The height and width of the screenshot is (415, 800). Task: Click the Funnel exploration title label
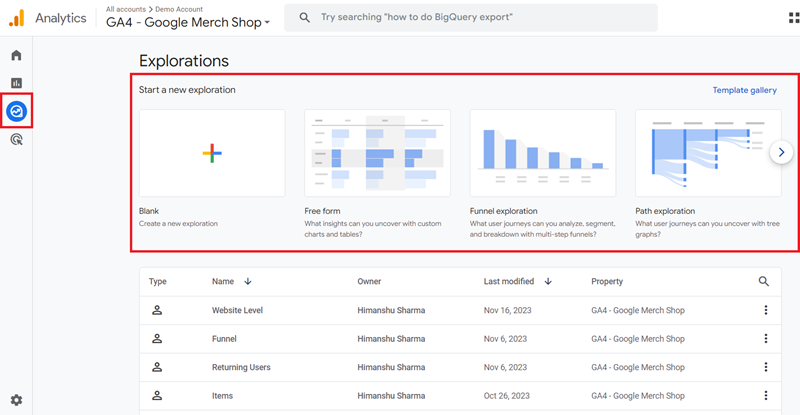[504, 211]
